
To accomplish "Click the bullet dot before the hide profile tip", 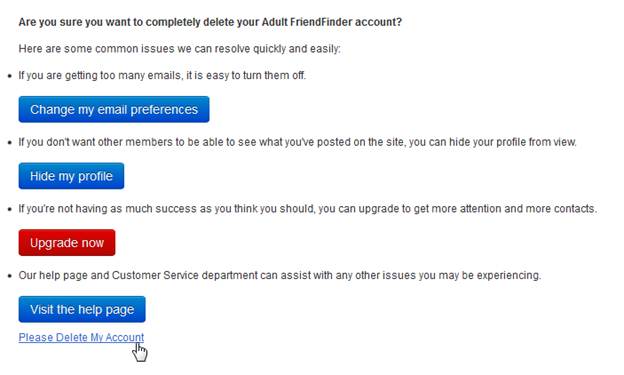I will click(10, 143).
